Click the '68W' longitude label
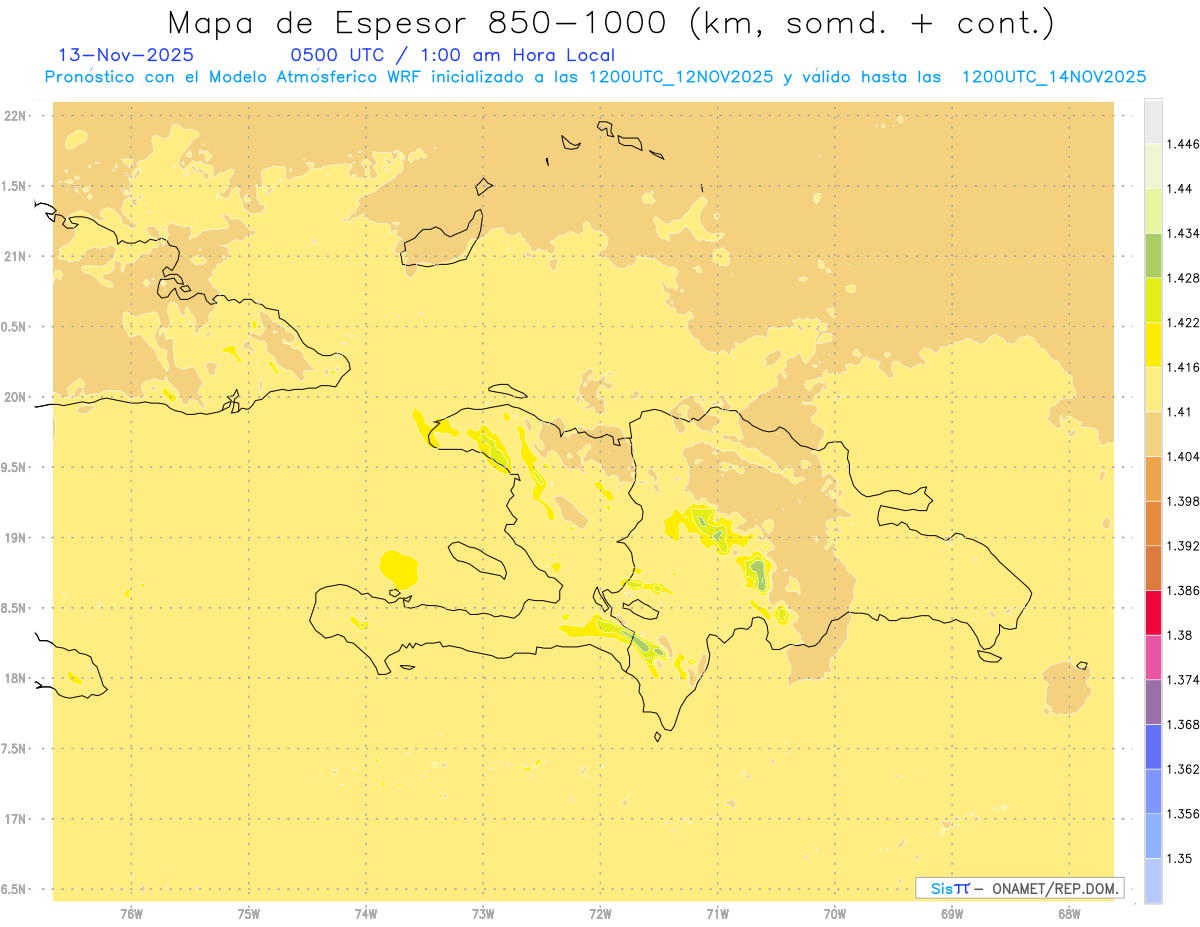The width and height of the screenshot is (1200, 927). (x=1069, y=913)
